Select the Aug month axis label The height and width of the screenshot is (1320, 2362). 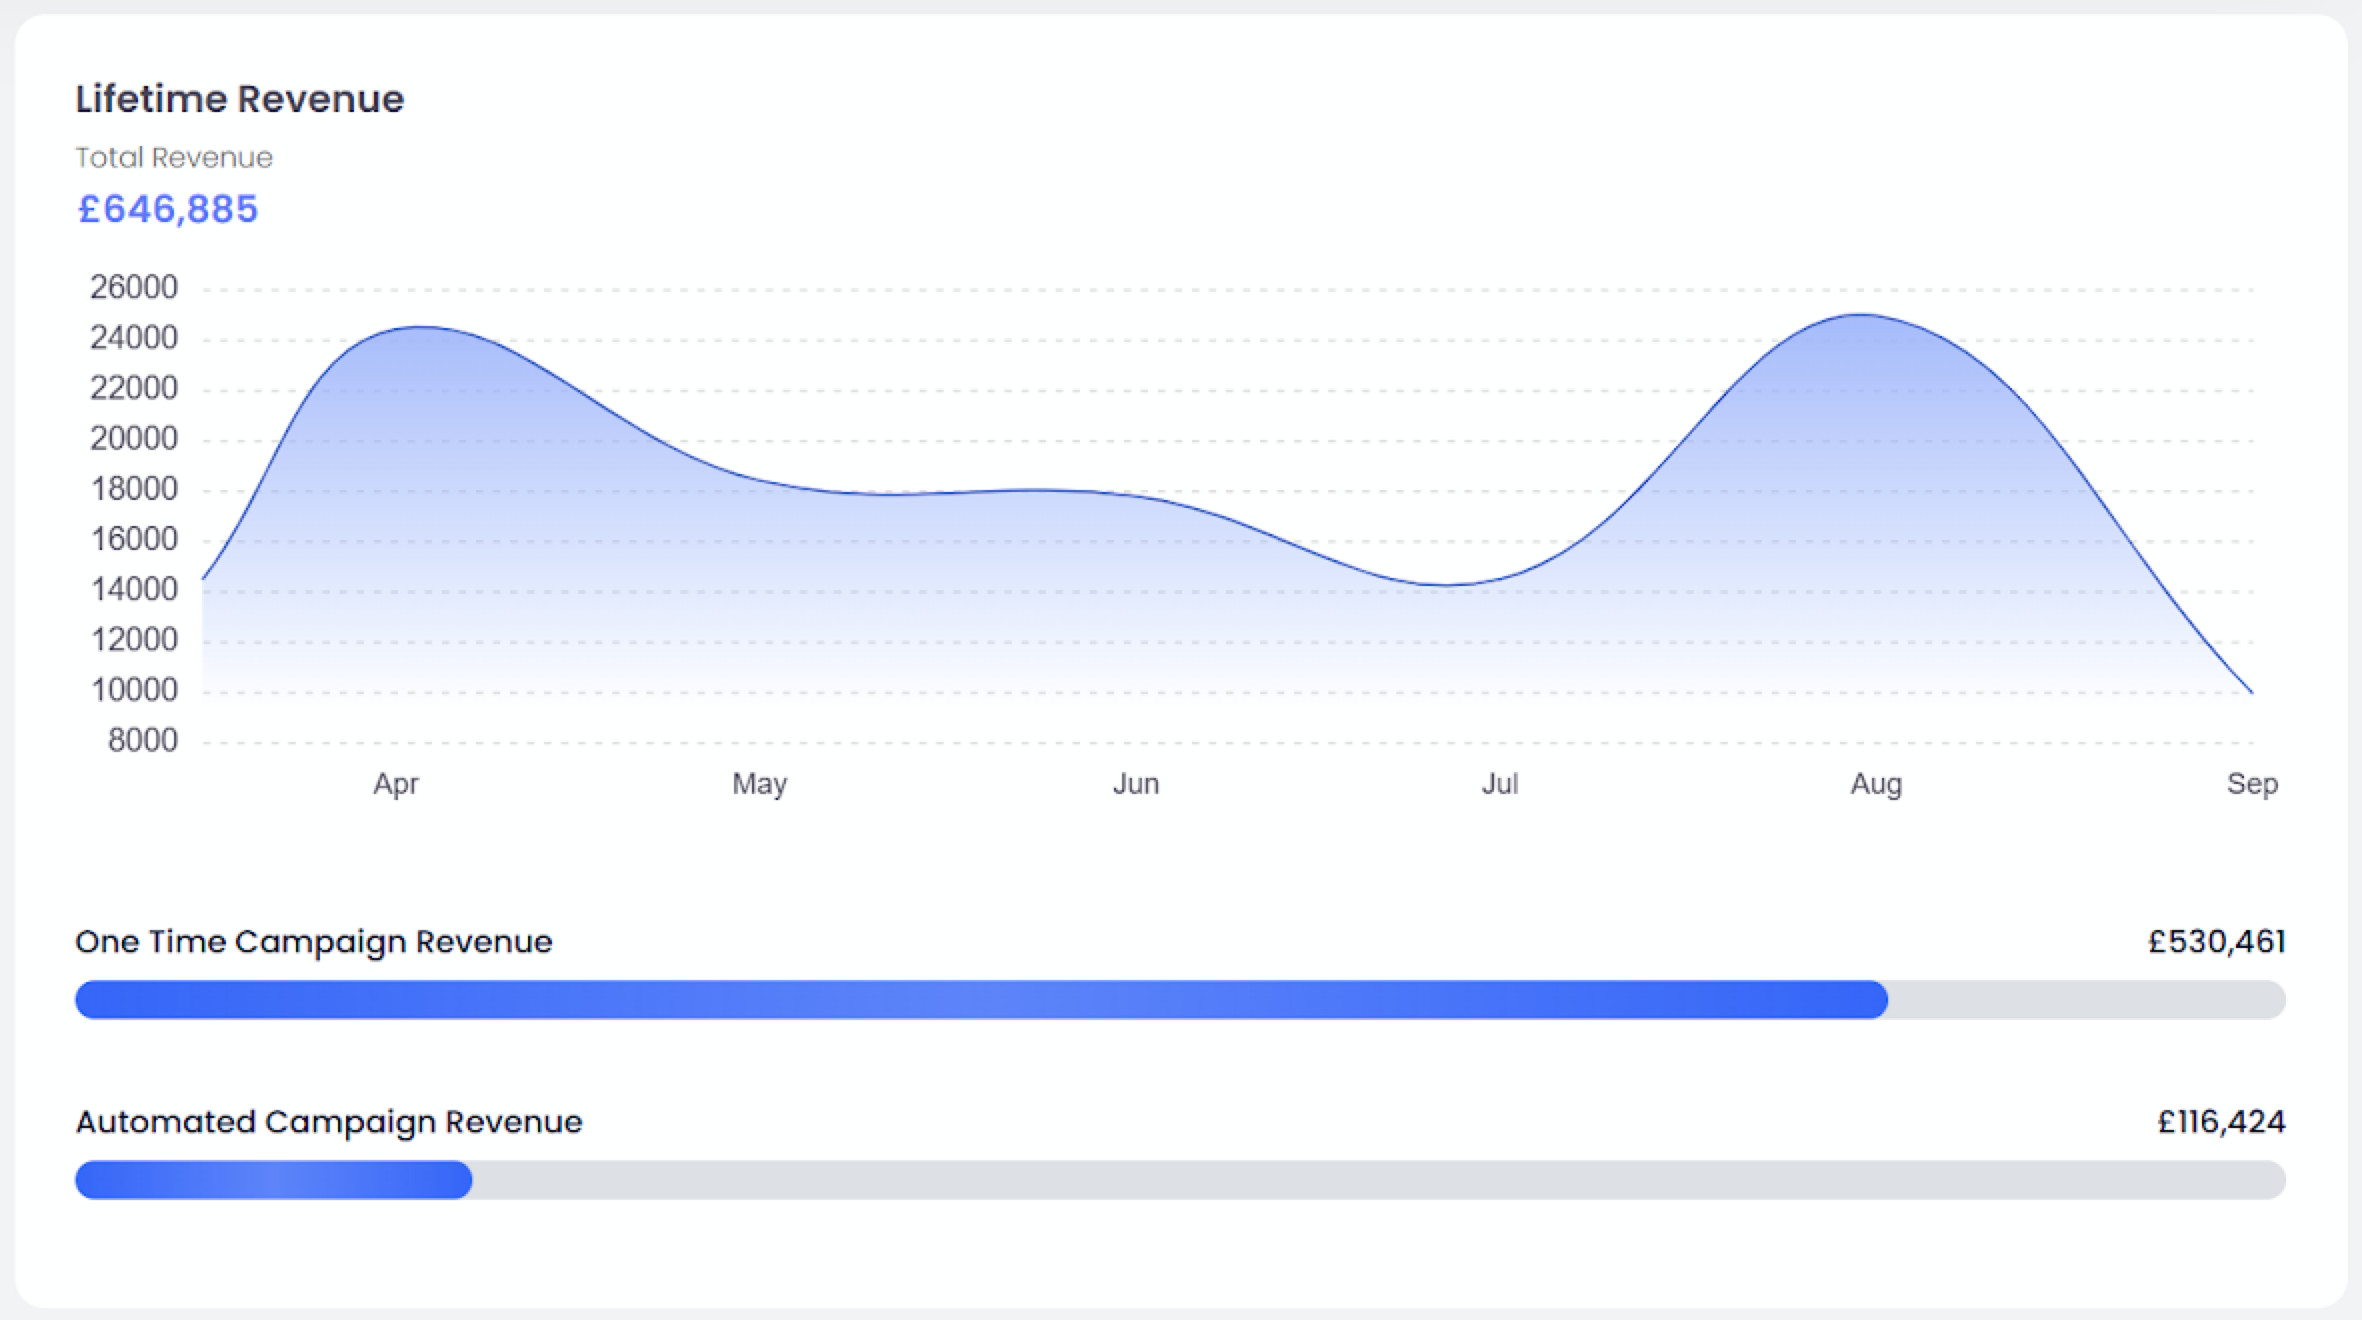click(x=1876, y=784)
